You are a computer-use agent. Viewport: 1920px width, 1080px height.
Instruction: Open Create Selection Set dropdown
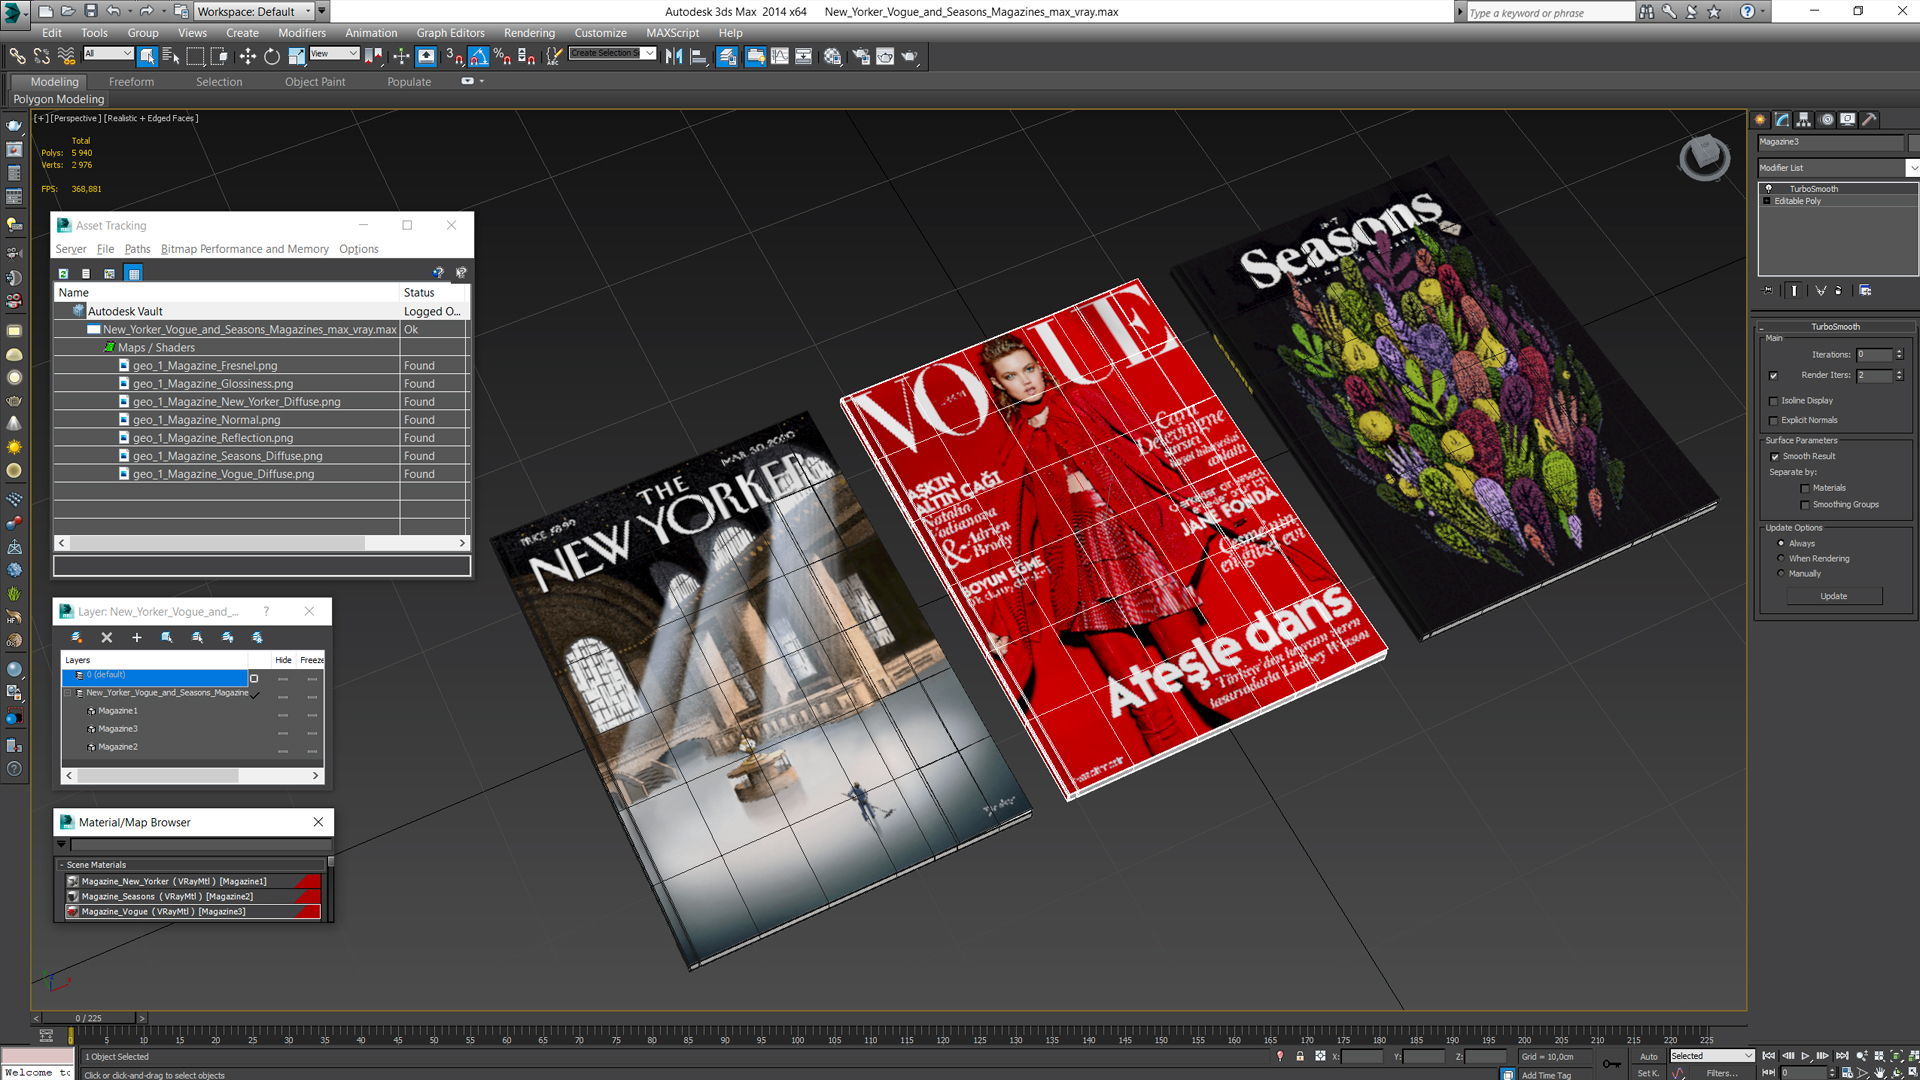612,54
